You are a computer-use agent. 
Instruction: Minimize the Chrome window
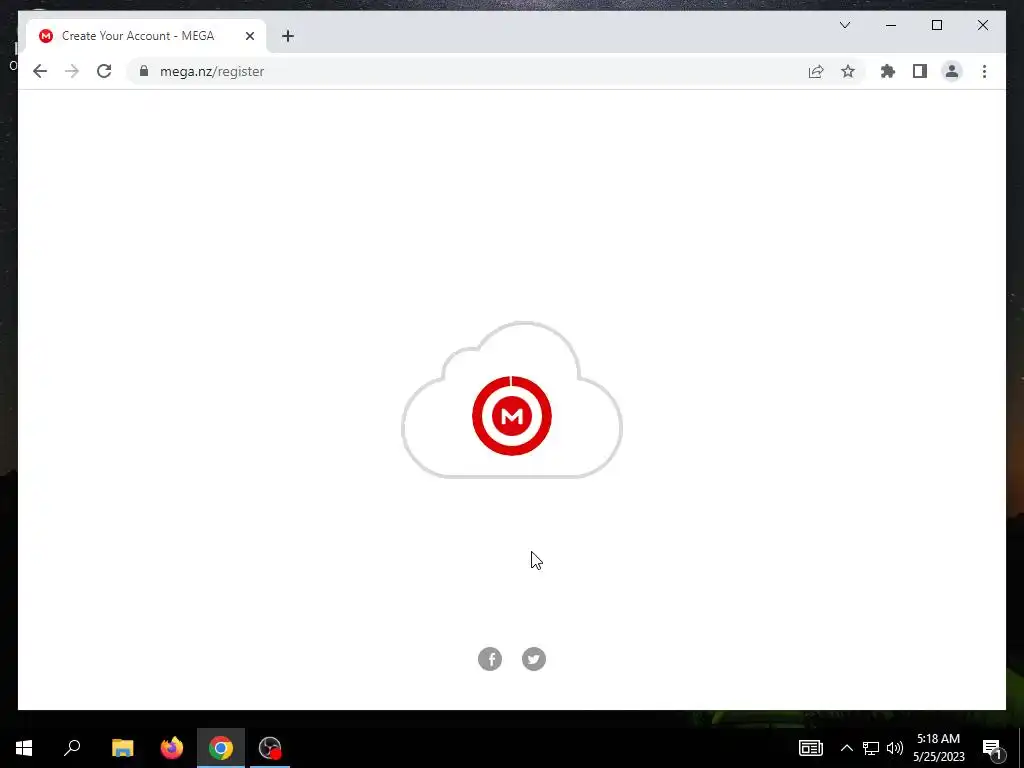(891, 25)
